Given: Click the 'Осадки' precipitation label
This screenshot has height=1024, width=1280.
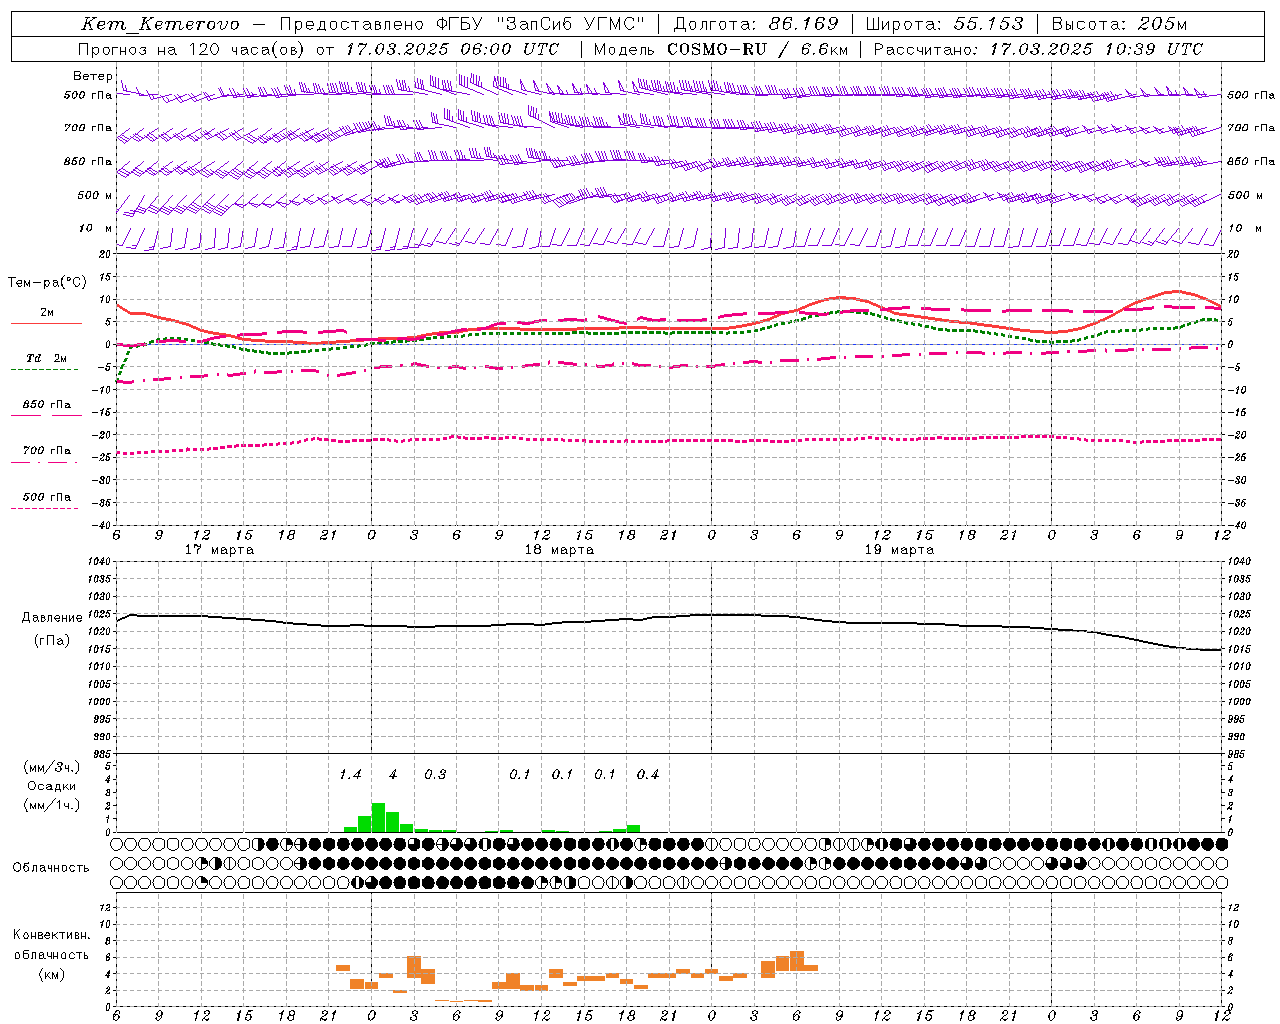Looking at the screenshot, I should pos(52,786).
